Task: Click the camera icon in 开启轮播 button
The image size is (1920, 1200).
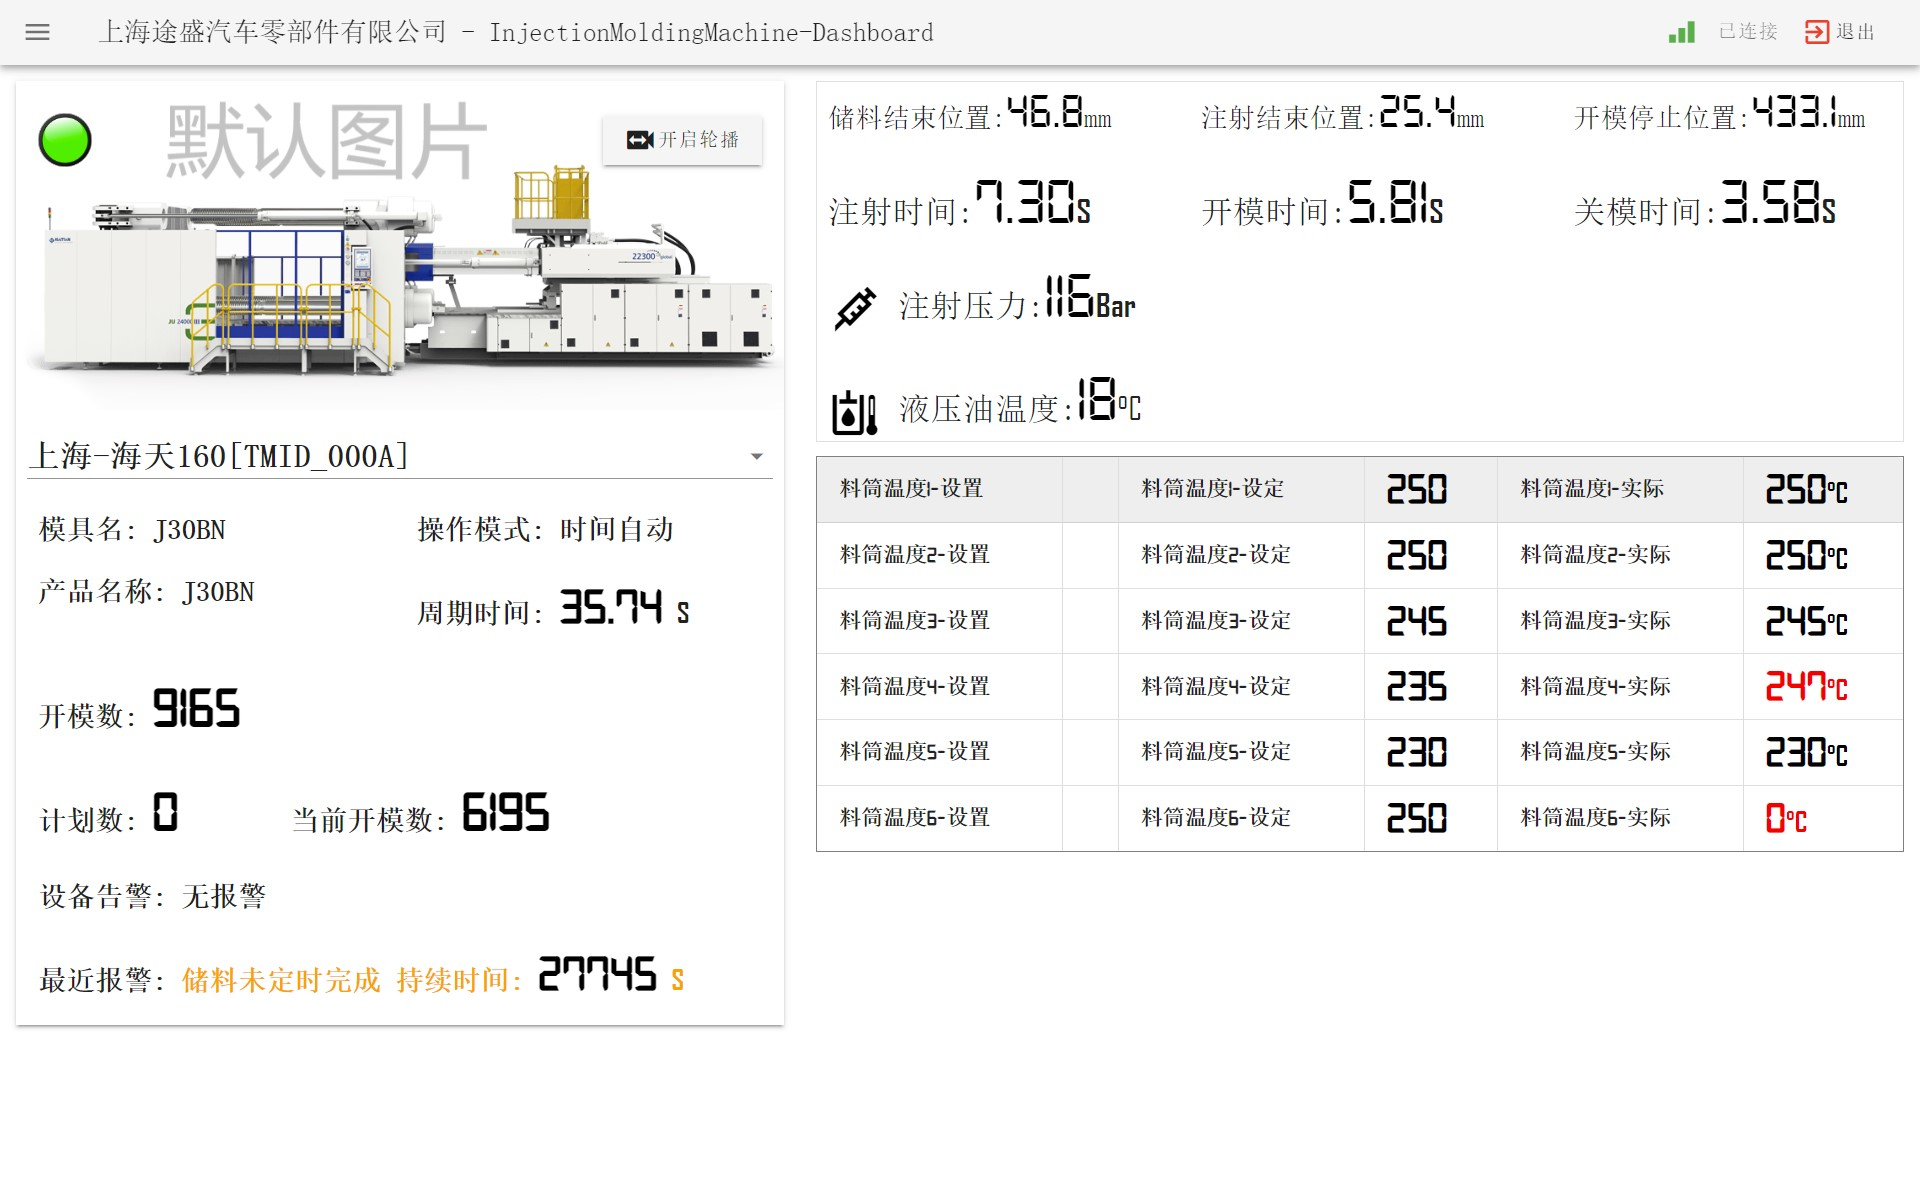Action: 640,140
